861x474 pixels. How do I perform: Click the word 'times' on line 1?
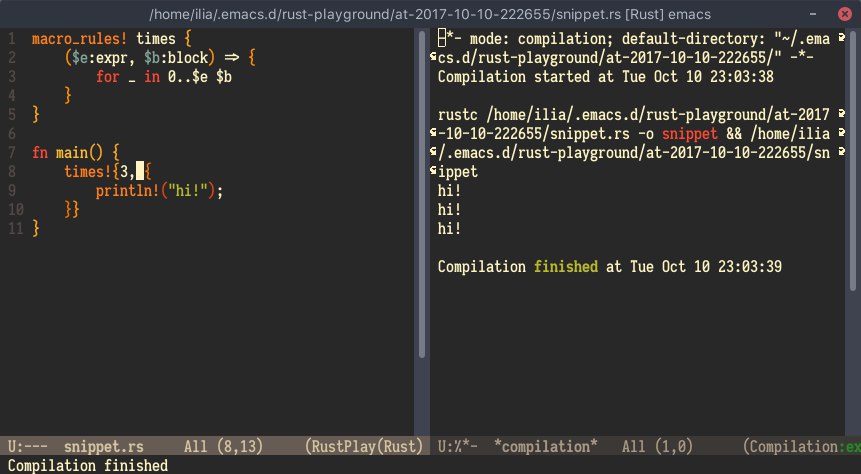click(x=155, y=38)
